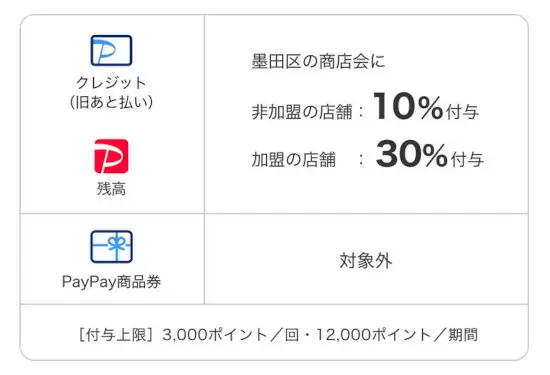Screen dimensions: 550x375
Task: Click the red PayPay balance icon
Action: 111,156
